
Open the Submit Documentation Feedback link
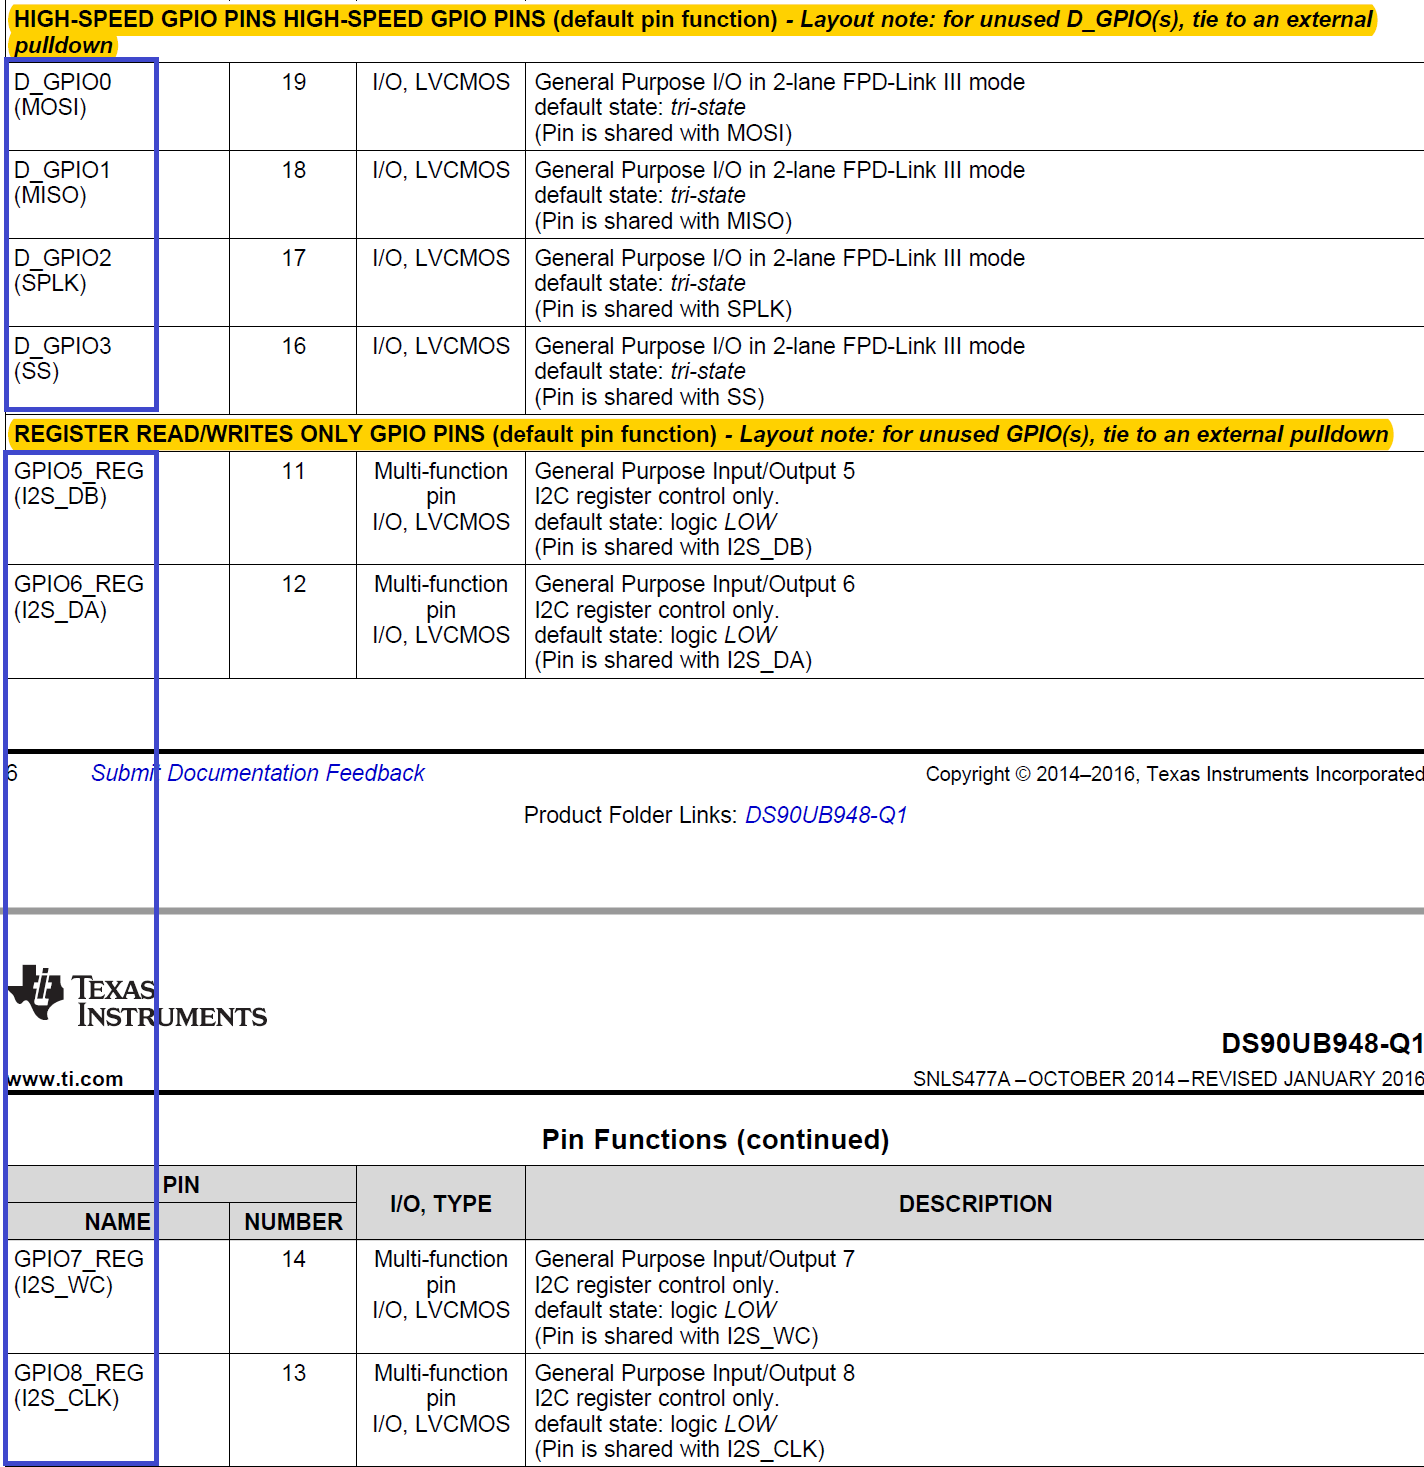(x=258, y=773)
